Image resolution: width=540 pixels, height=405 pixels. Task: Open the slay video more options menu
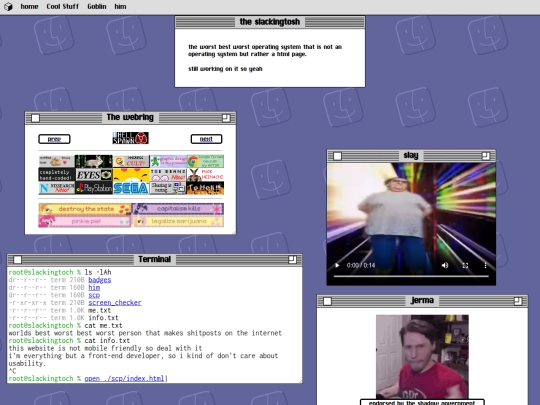[x=486, y=265]
